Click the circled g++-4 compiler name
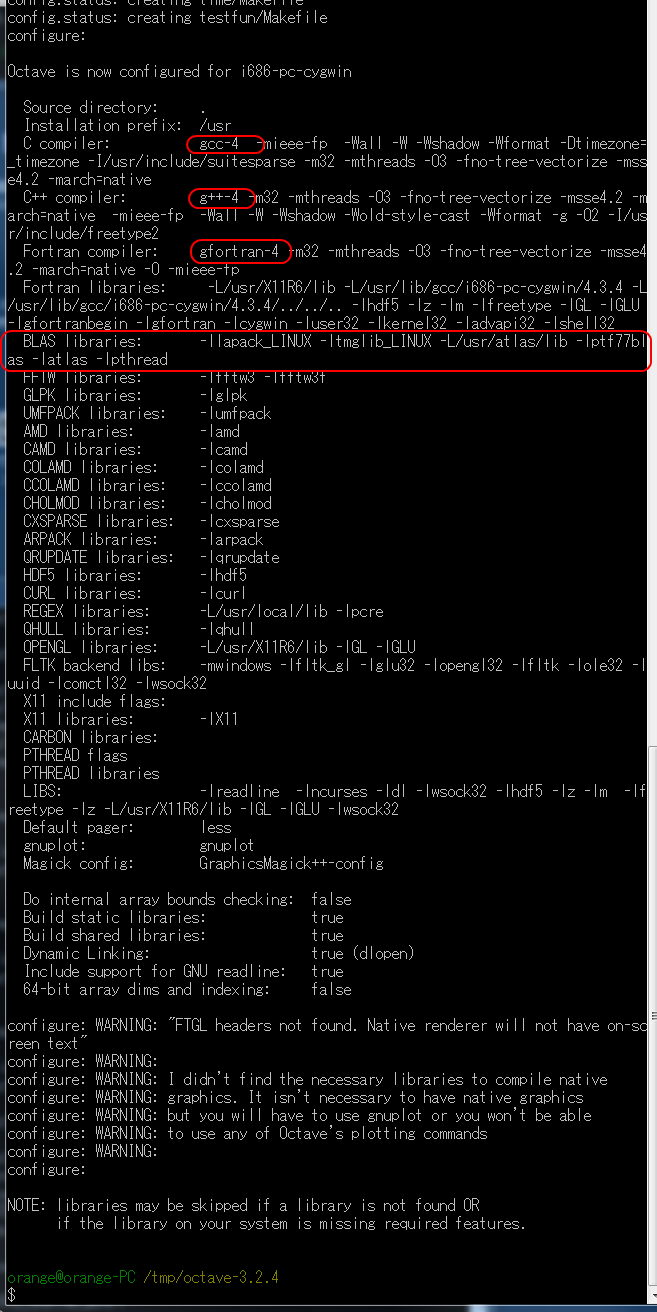 220,197
